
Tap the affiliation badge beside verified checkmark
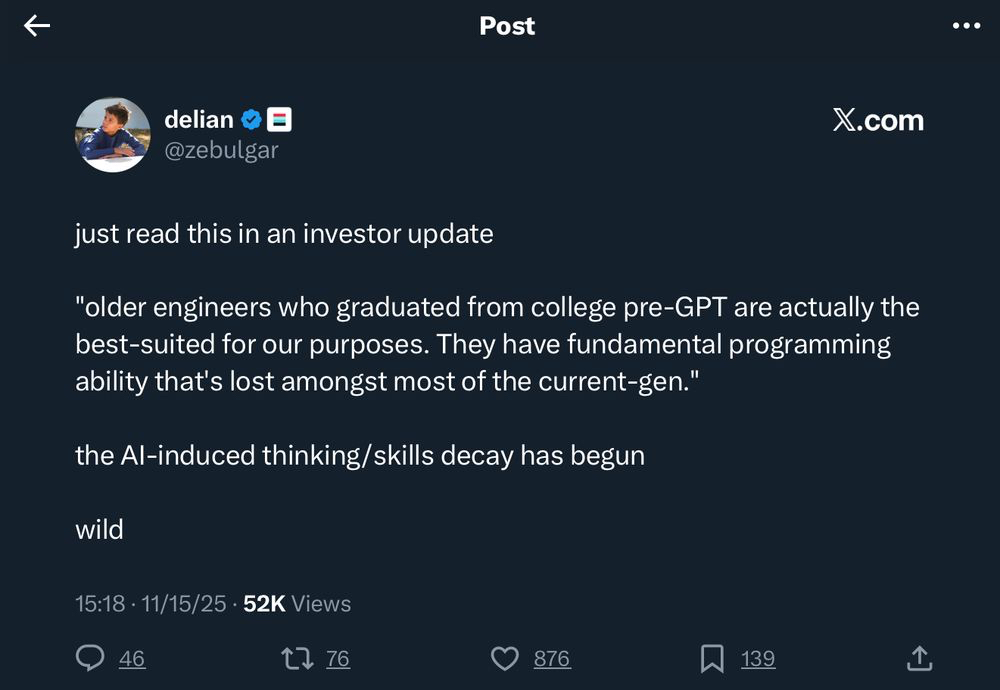click(280, 120)
